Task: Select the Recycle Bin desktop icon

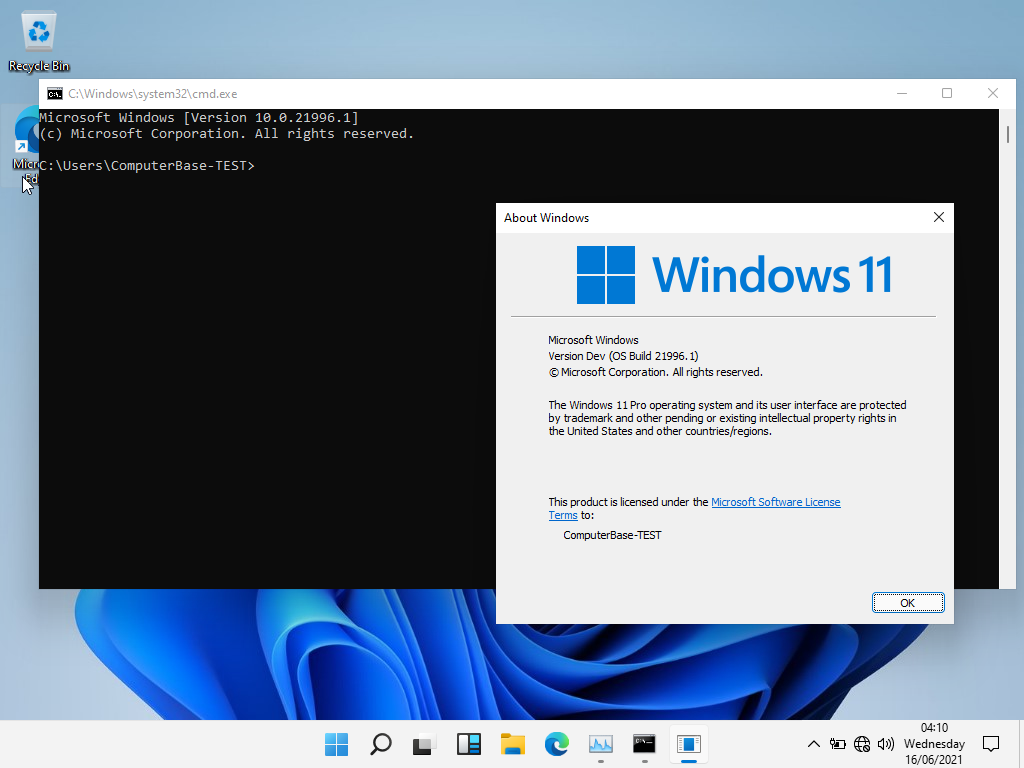Action: (39, 41)
